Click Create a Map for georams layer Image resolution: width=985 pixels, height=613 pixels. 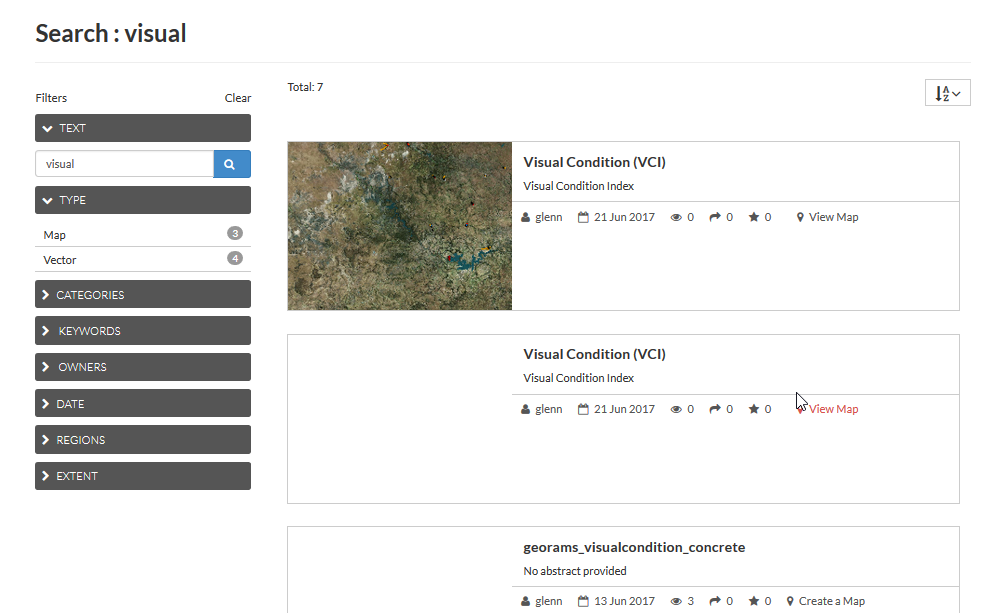point(831,601)
